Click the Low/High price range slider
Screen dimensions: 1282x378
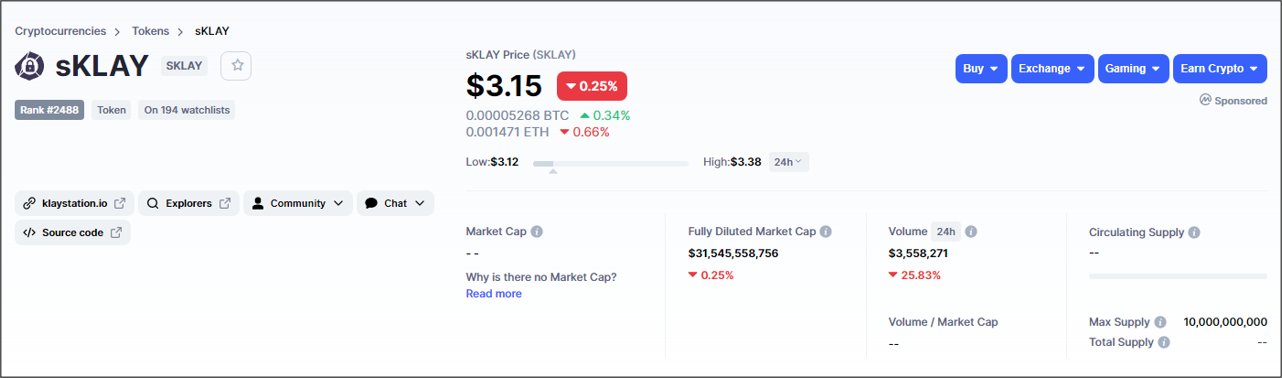tap(610, 163)
